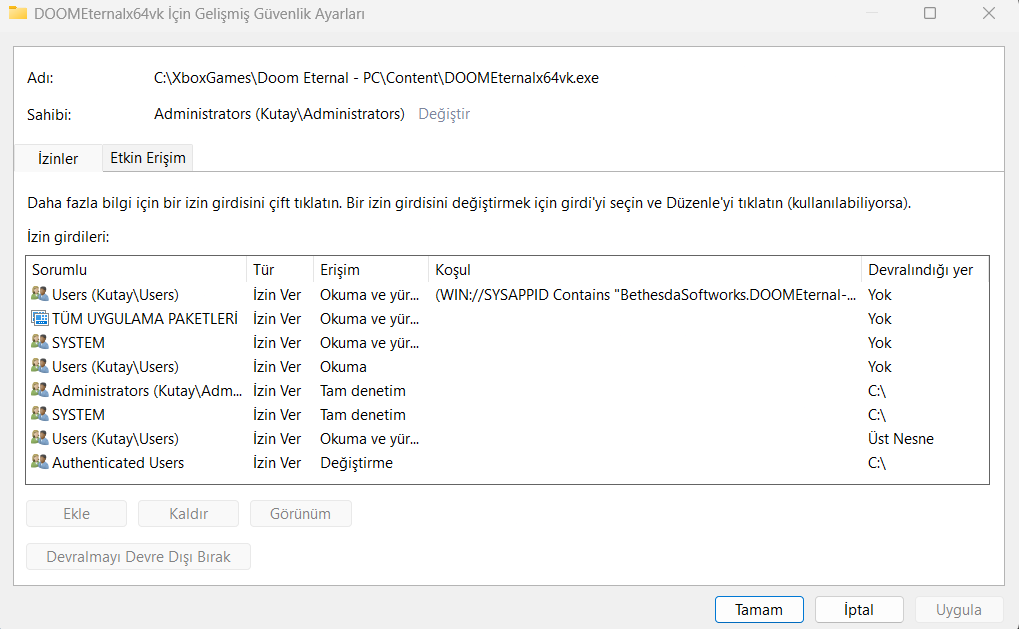Viewport: 1019px width, 629px height.
Task: Click the group icon beside Administrators (Kutay\Adm...)
Action: (x=40, y=390)
